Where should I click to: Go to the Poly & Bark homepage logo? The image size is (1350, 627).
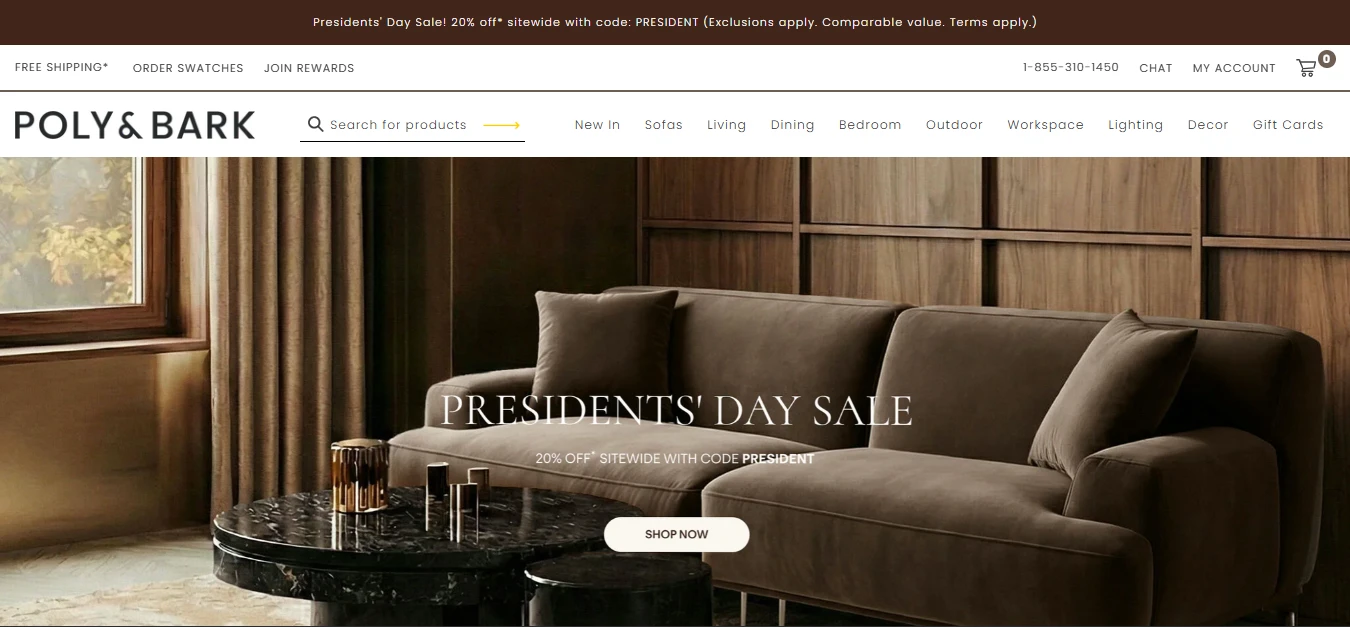tap(135, 125)
